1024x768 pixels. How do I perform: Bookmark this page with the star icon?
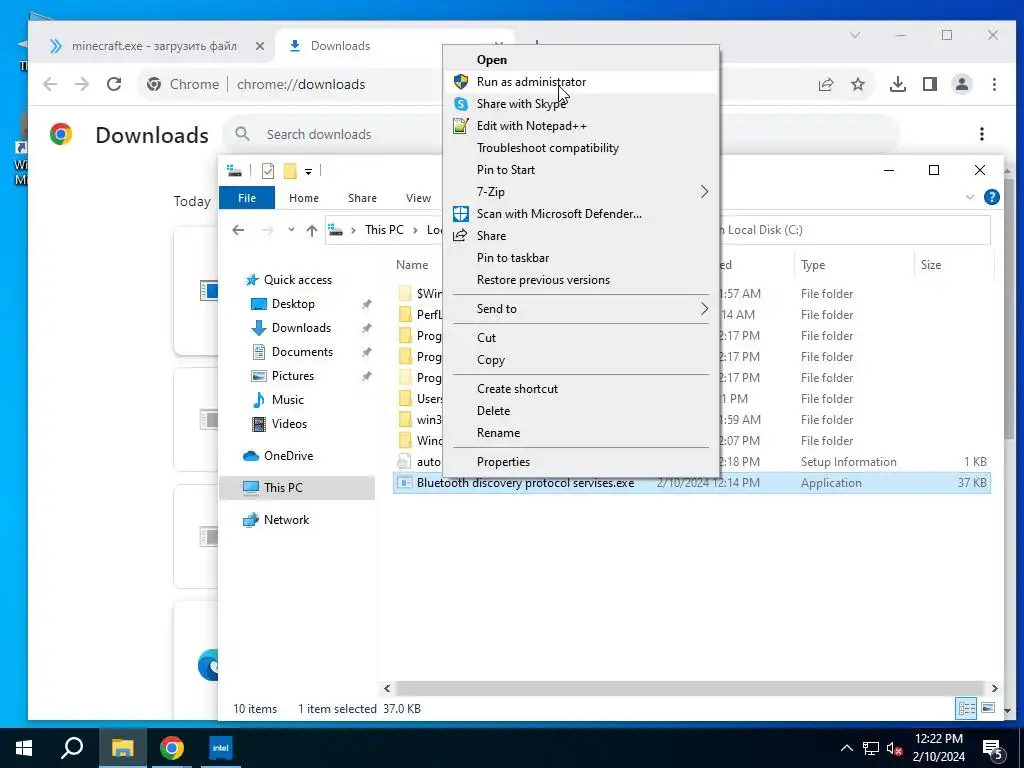[x=857, y=84]
